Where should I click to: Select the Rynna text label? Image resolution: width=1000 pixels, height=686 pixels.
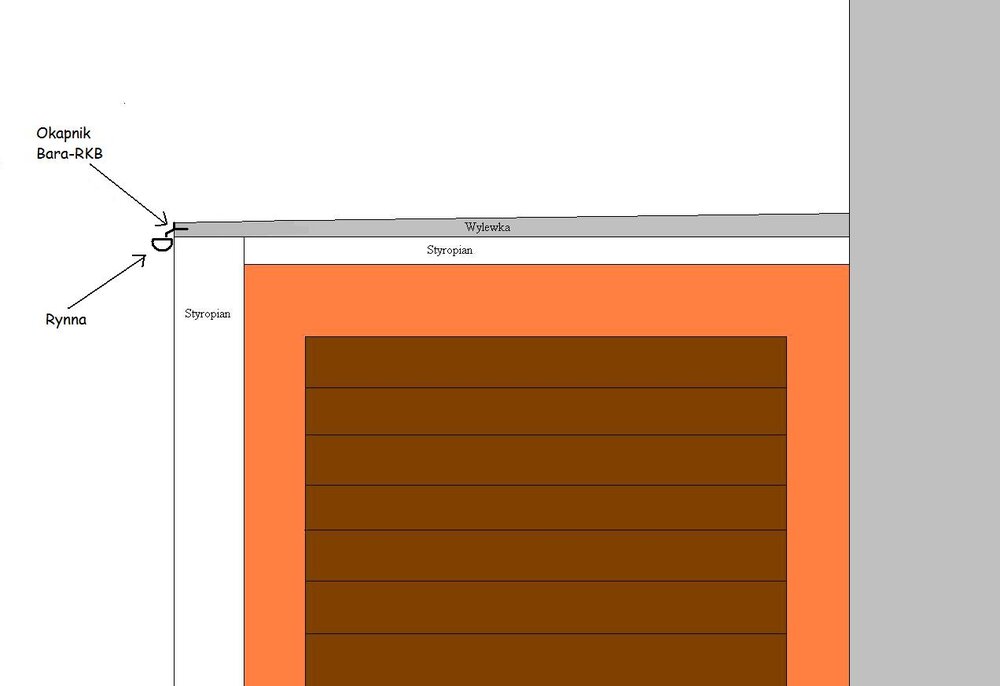point(65,320)
